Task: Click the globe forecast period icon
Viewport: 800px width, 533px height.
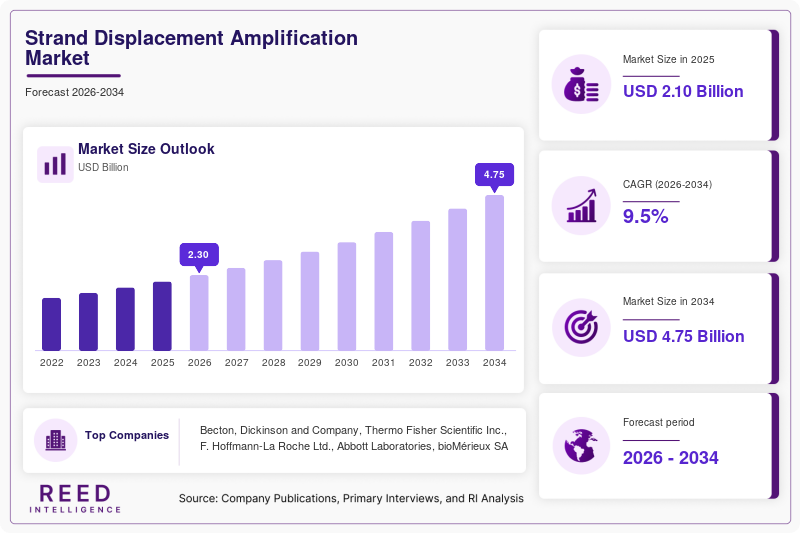Action: click(x=581, y=446)
